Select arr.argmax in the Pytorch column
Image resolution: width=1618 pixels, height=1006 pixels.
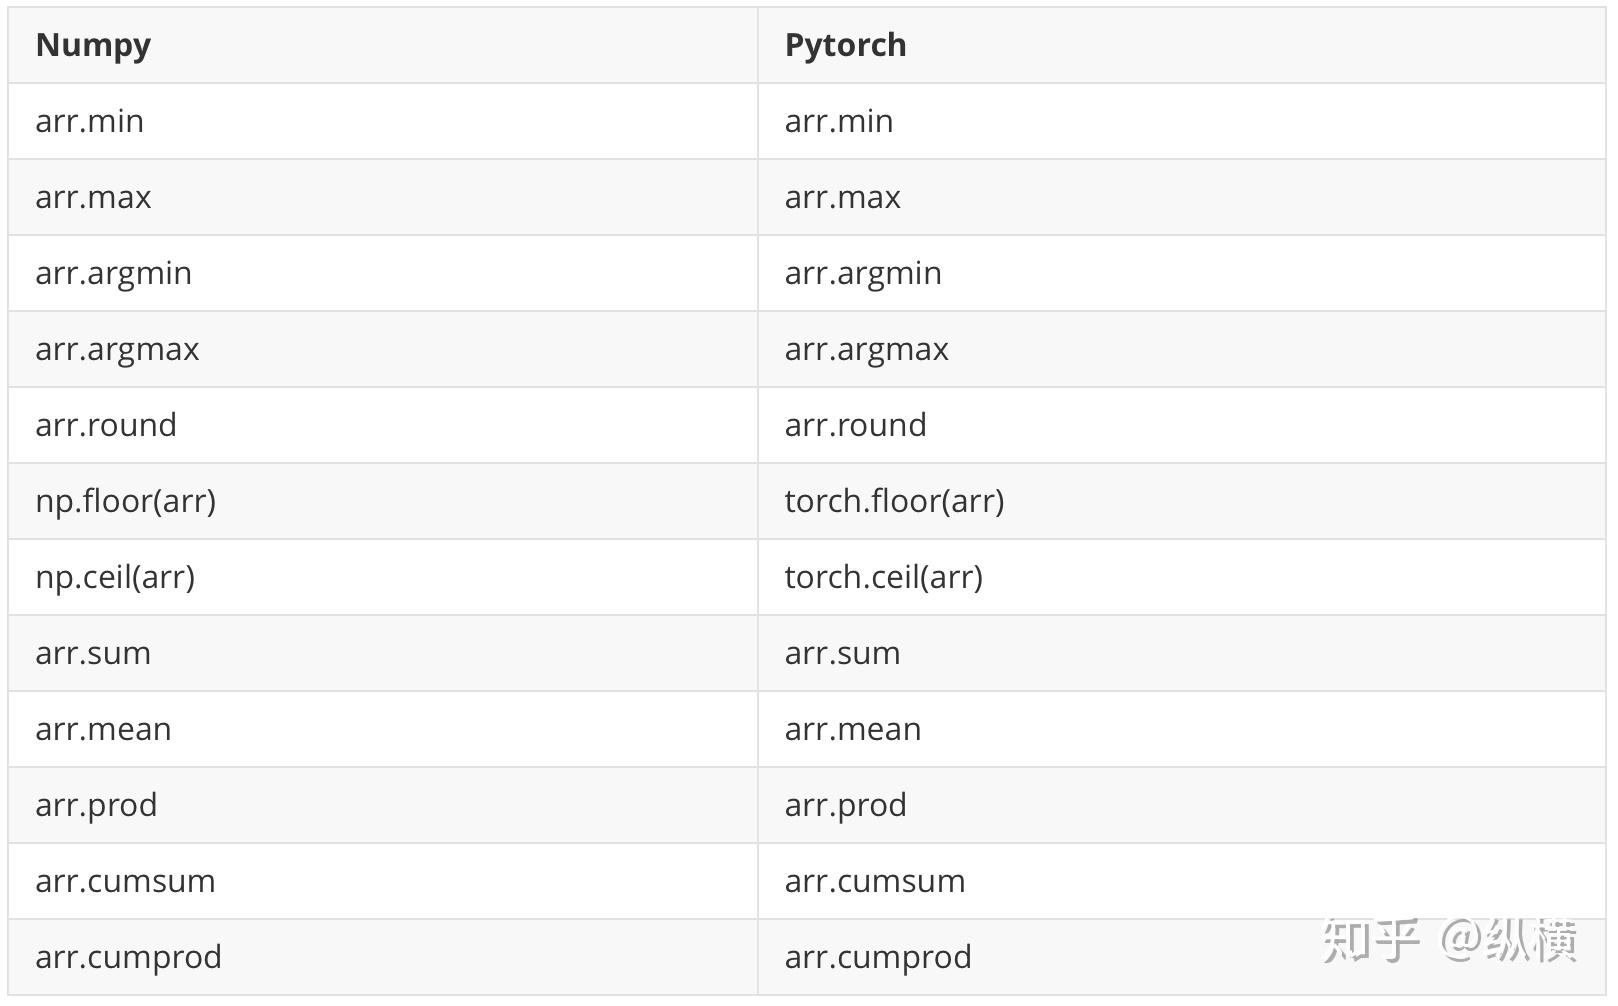coord(866,349)
